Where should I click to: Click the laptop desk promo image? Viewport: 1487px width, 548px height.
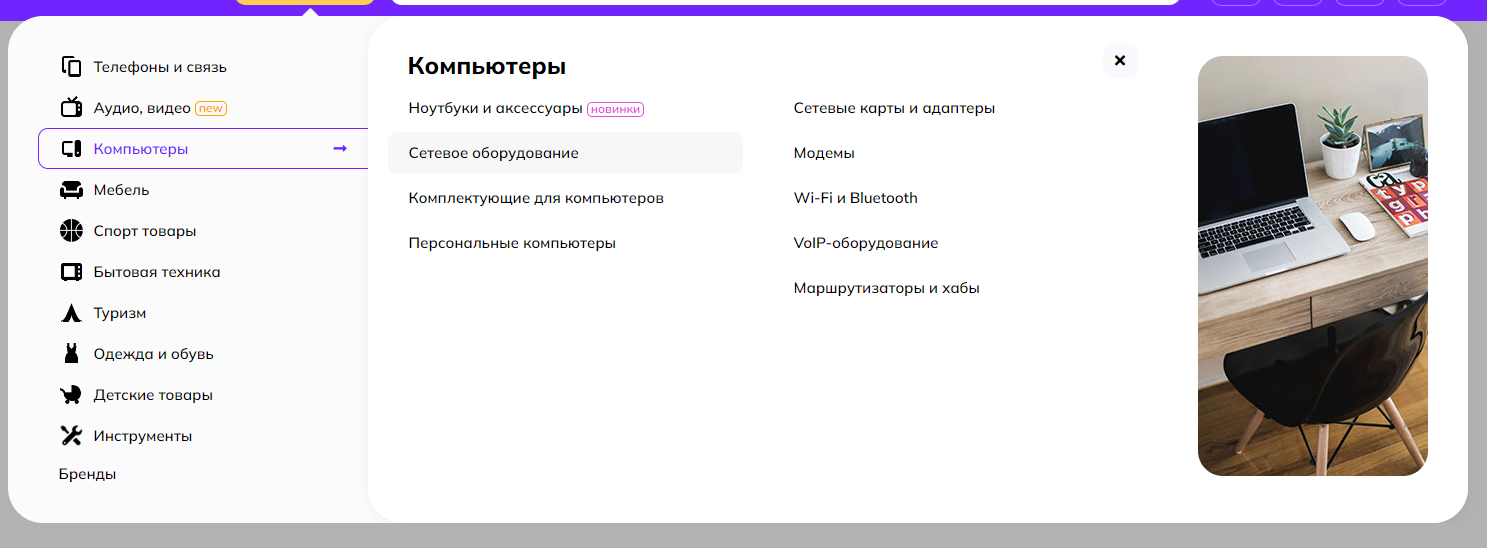pos(1312,266)
